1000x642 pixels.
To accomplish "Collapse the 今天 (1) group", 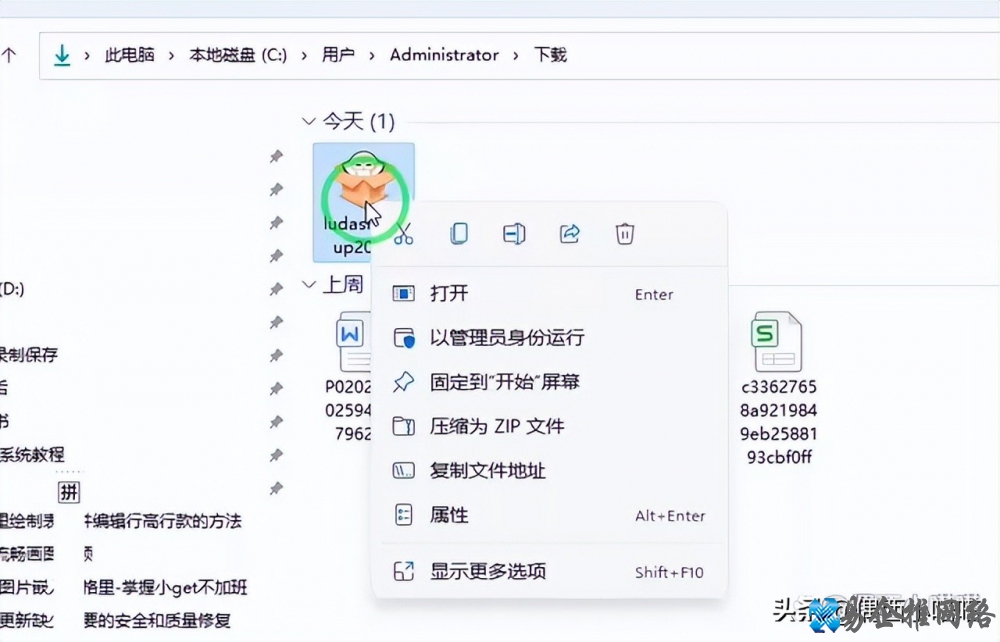I will 310,120.
